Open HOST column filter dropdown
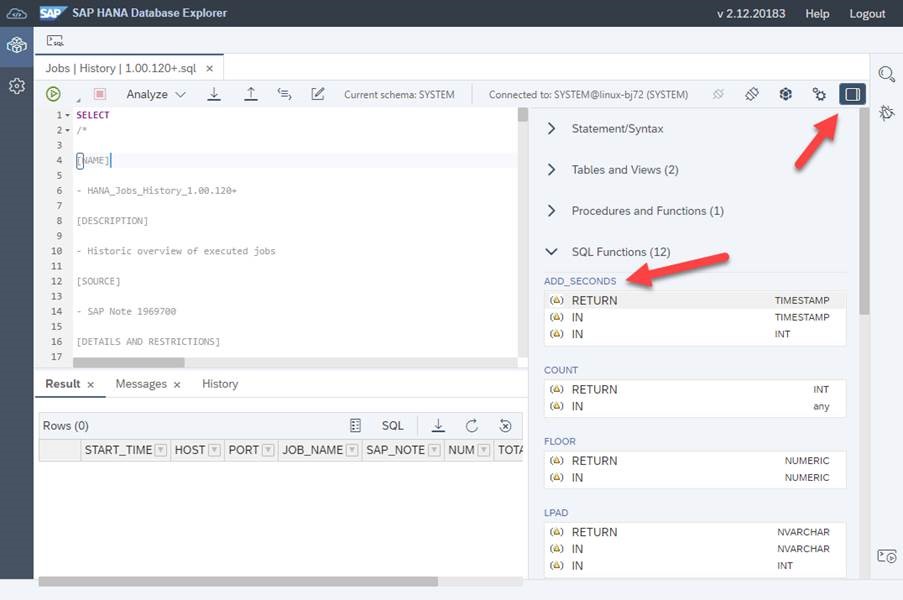Viewport: 903px width, 600px height. click(214, 450)
